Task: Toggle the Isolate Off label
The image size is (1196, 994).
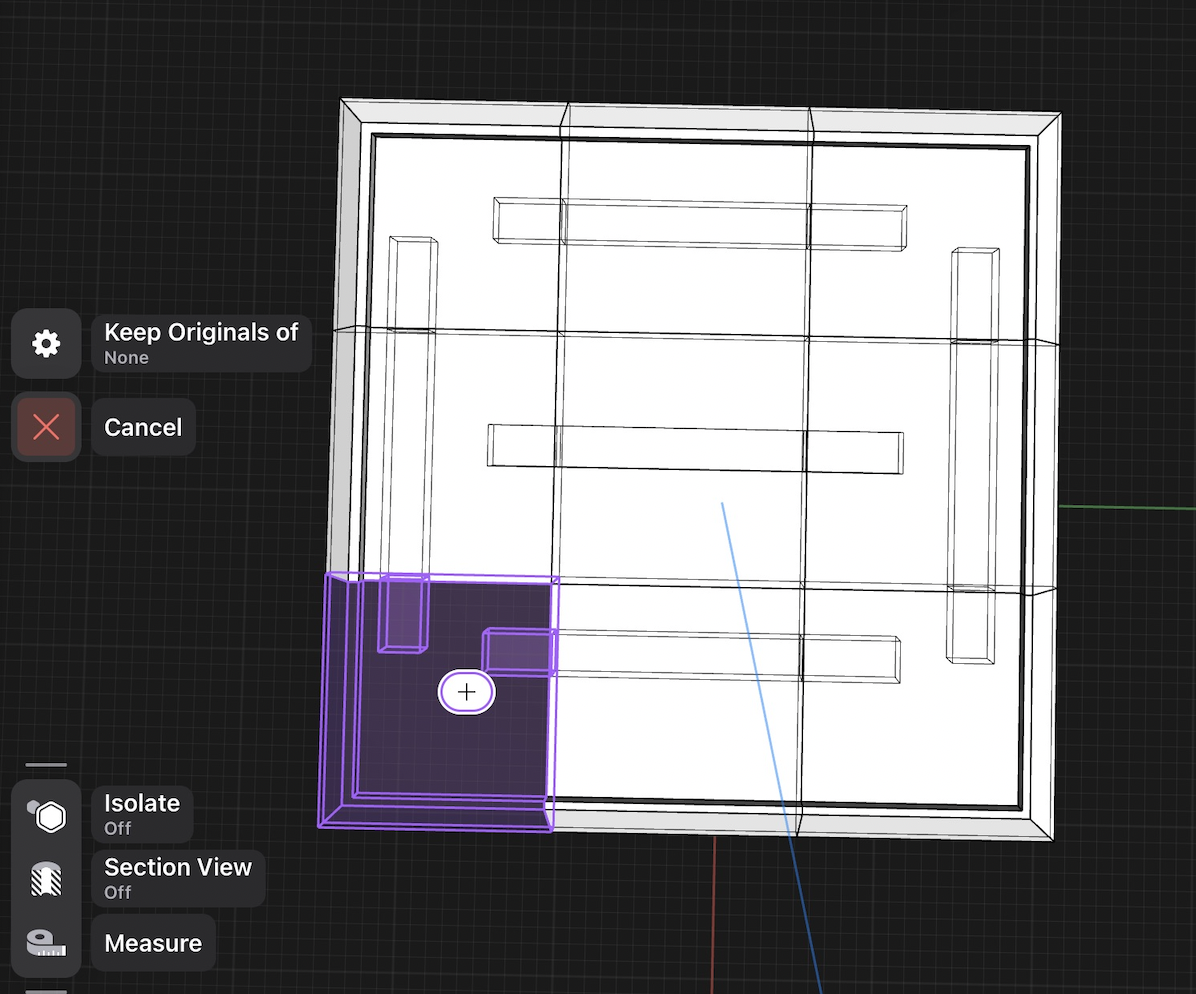Action: [x=142, y=814]
